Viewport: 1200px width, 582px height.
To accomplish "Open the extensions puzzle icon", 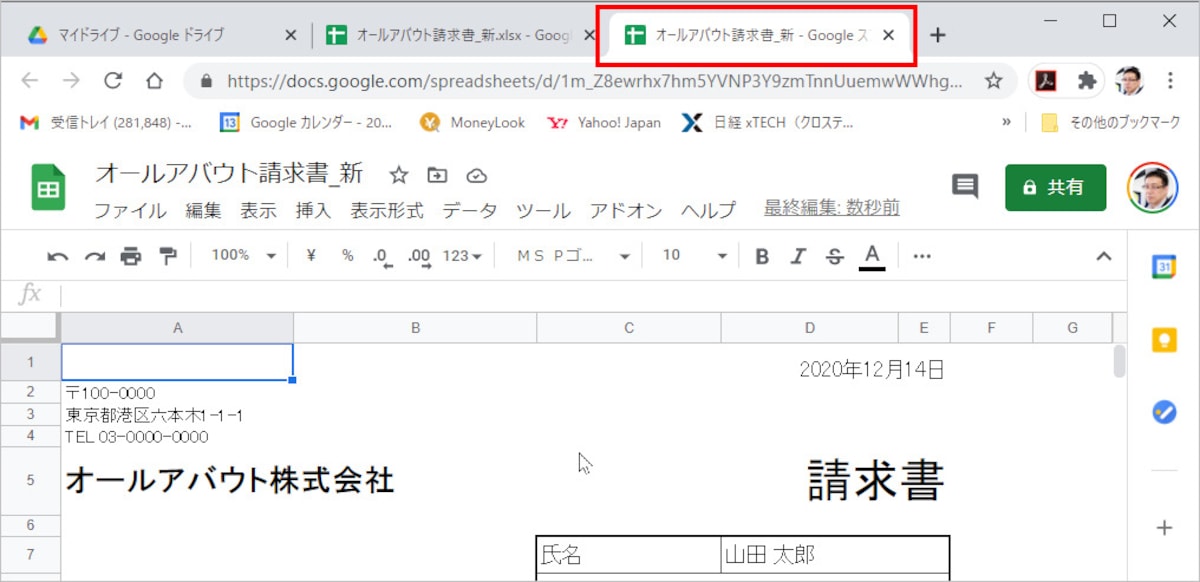I will pyautogui.click(x=1087, y=81).
